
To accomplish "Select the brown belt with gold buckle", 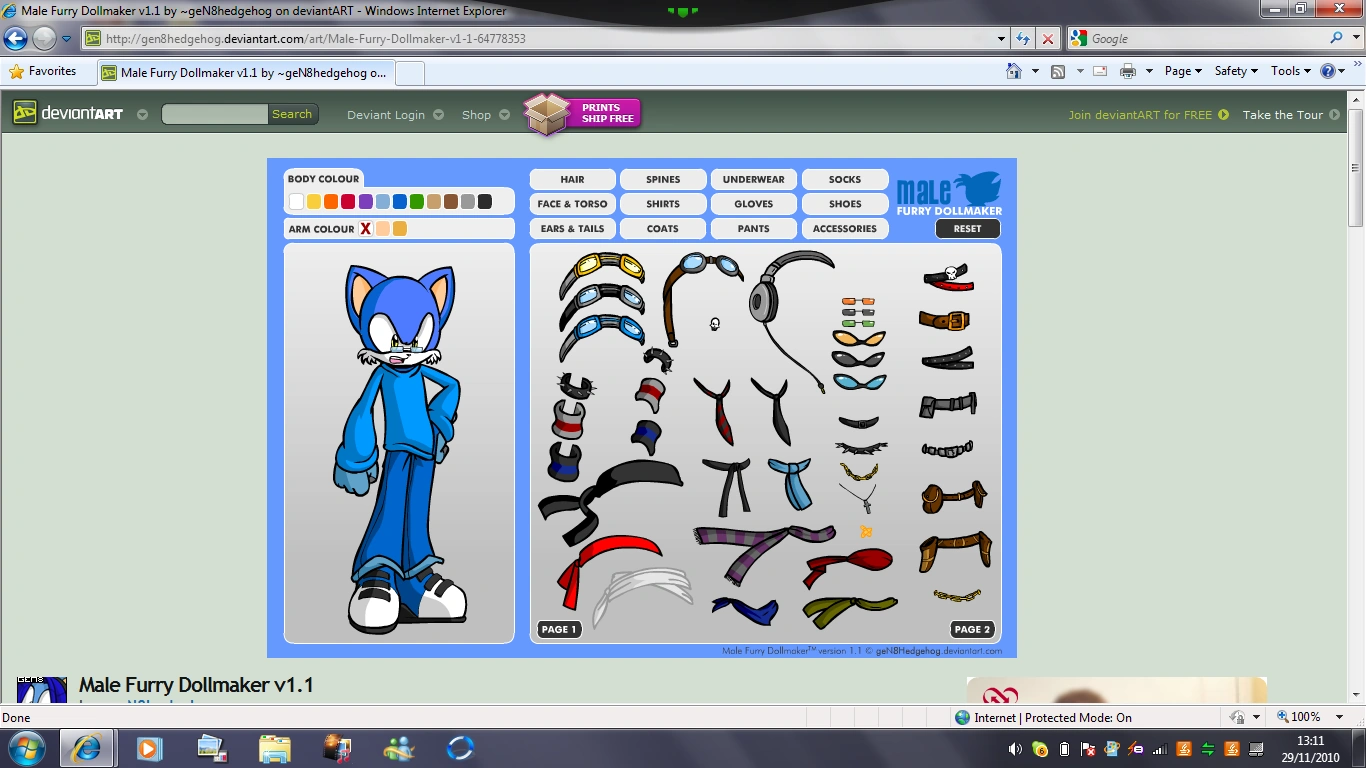I will pos(945,320).
